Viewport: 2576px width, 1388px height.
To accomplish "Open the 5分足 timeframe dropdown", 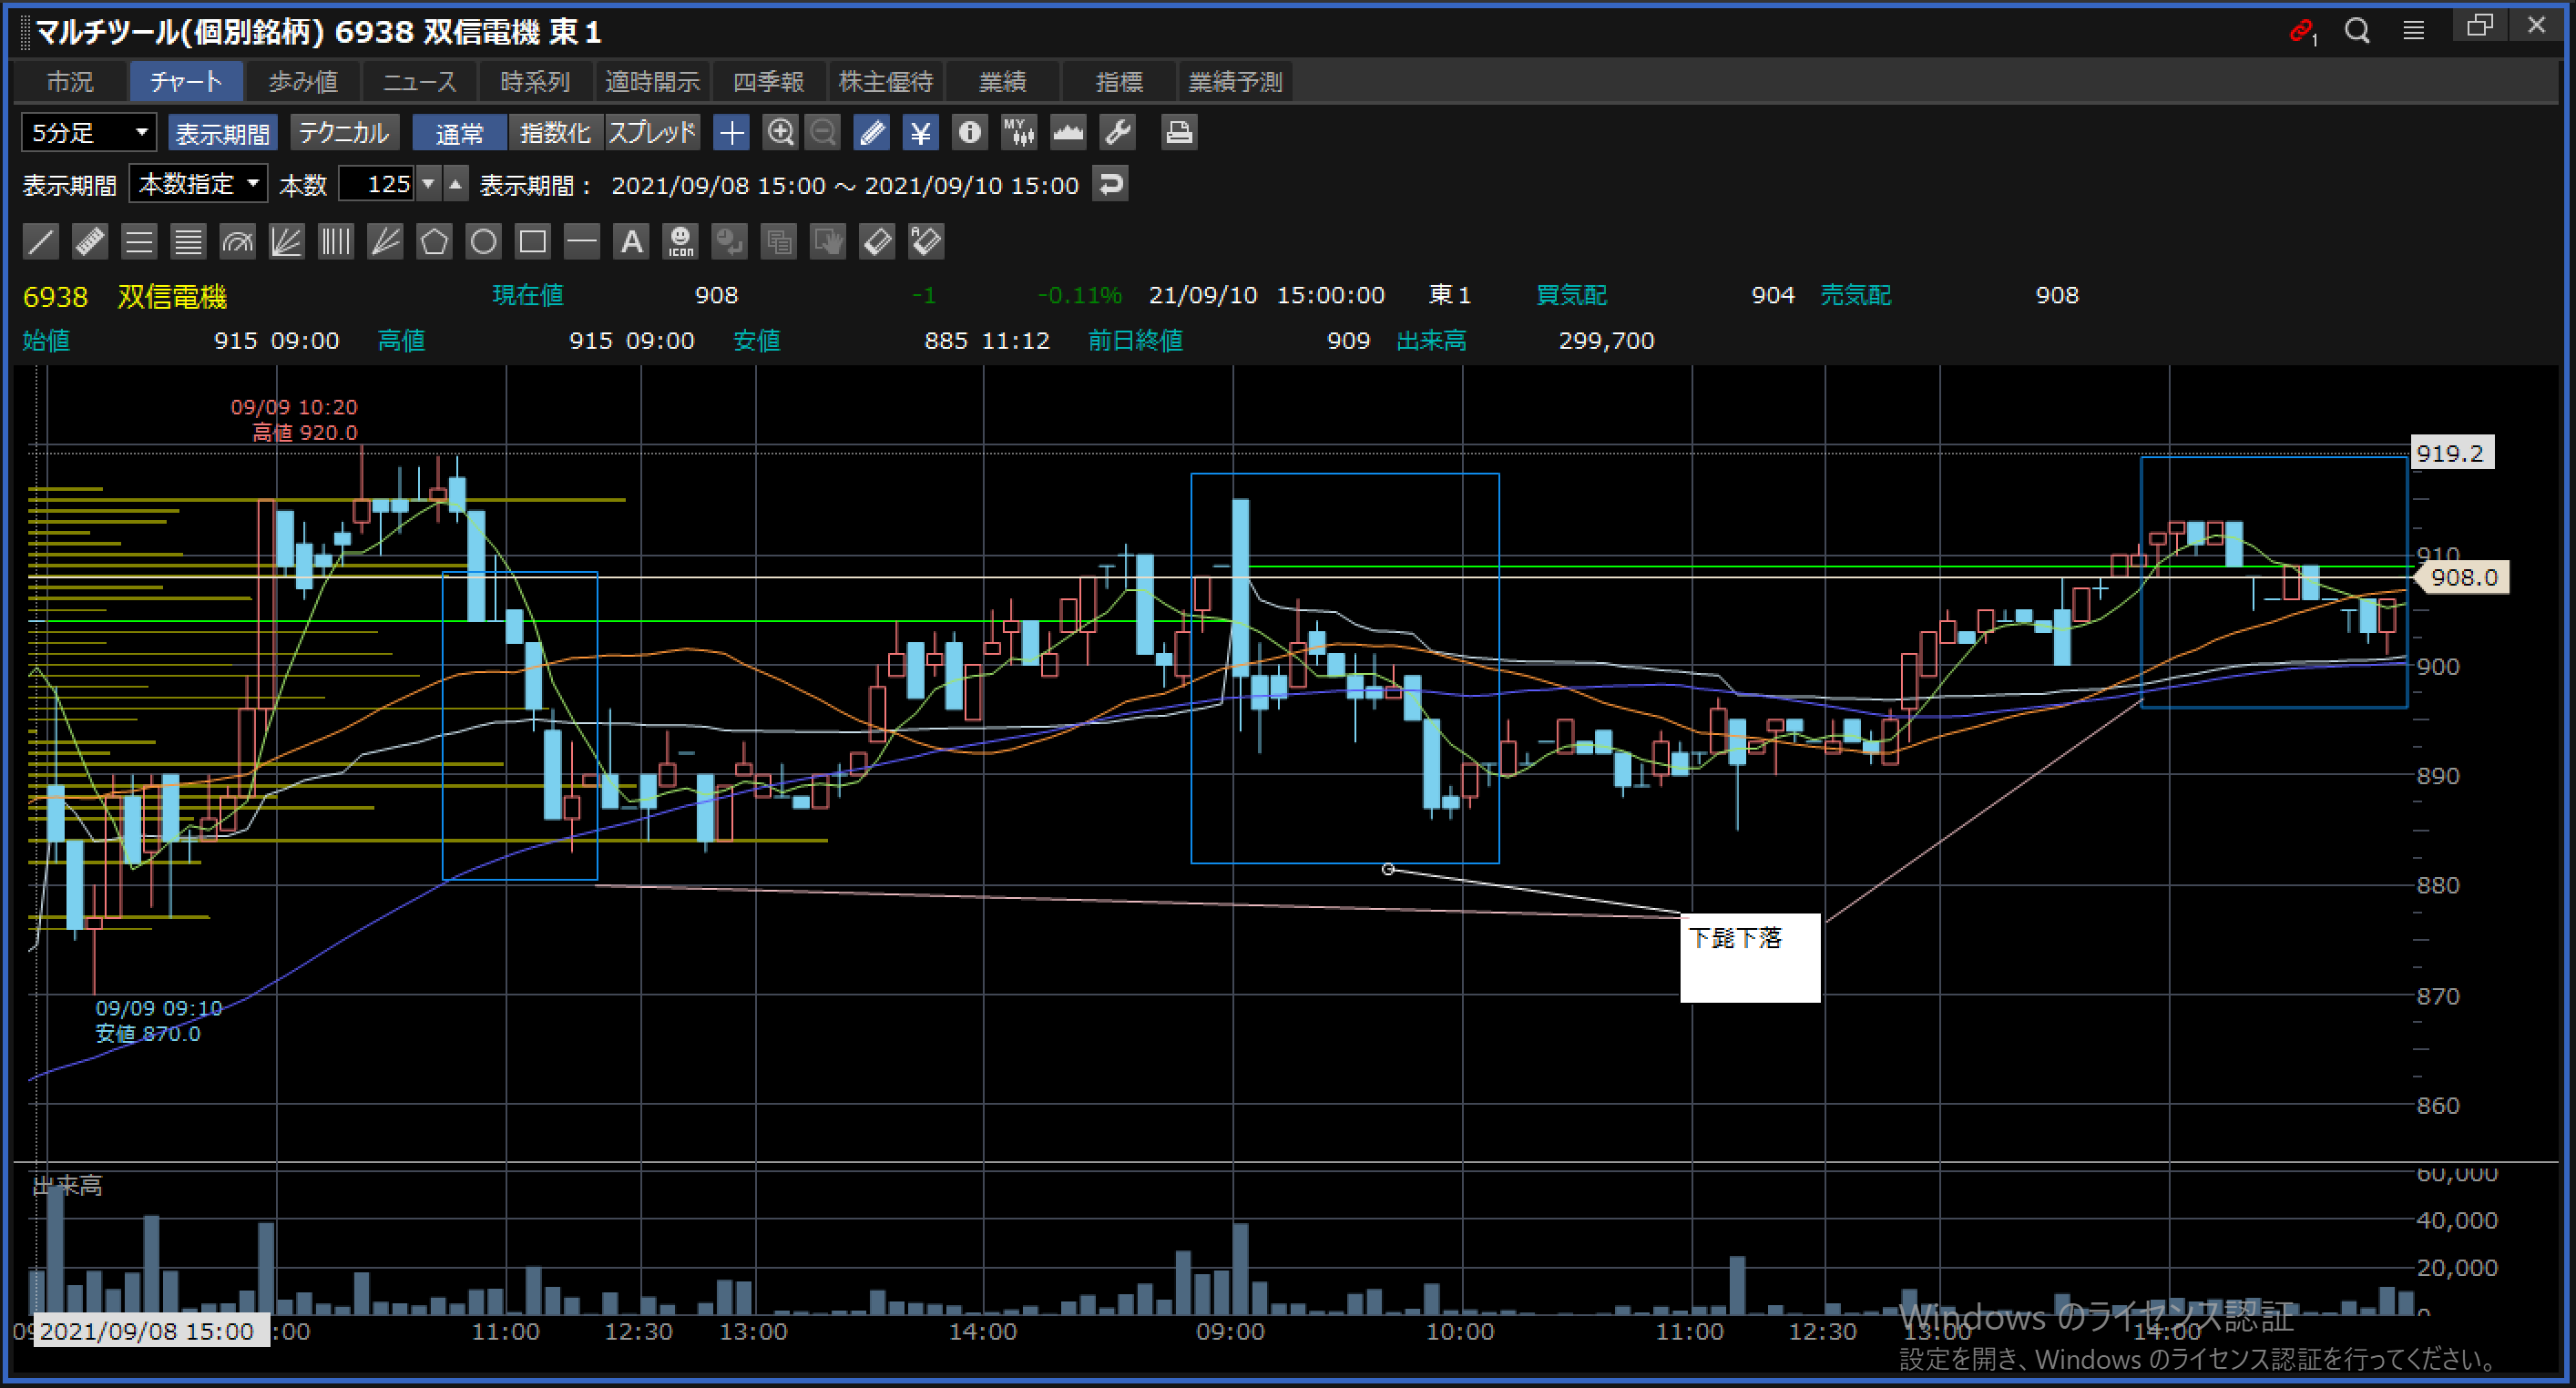I will (88, 133).
